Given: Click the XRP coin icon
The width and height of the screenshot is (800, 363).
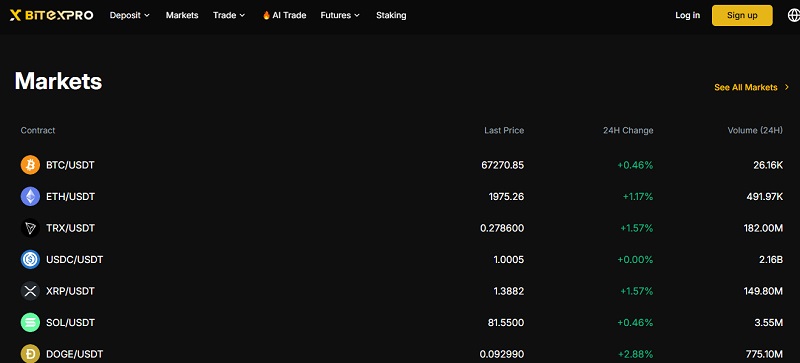Looking at the screenshot, I should 30,291.
